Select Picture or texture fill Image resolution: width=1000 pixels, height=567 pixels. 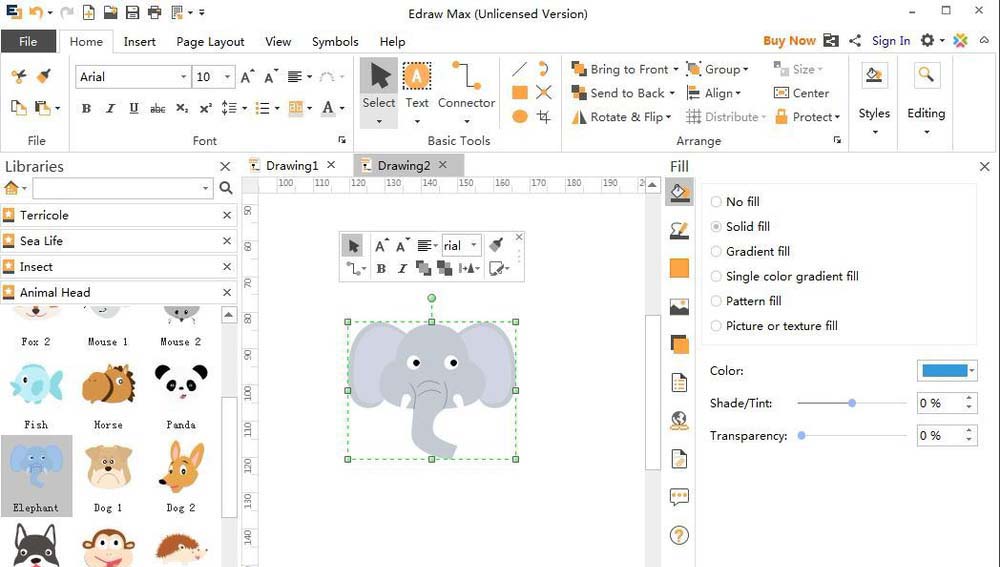(774, 326)
